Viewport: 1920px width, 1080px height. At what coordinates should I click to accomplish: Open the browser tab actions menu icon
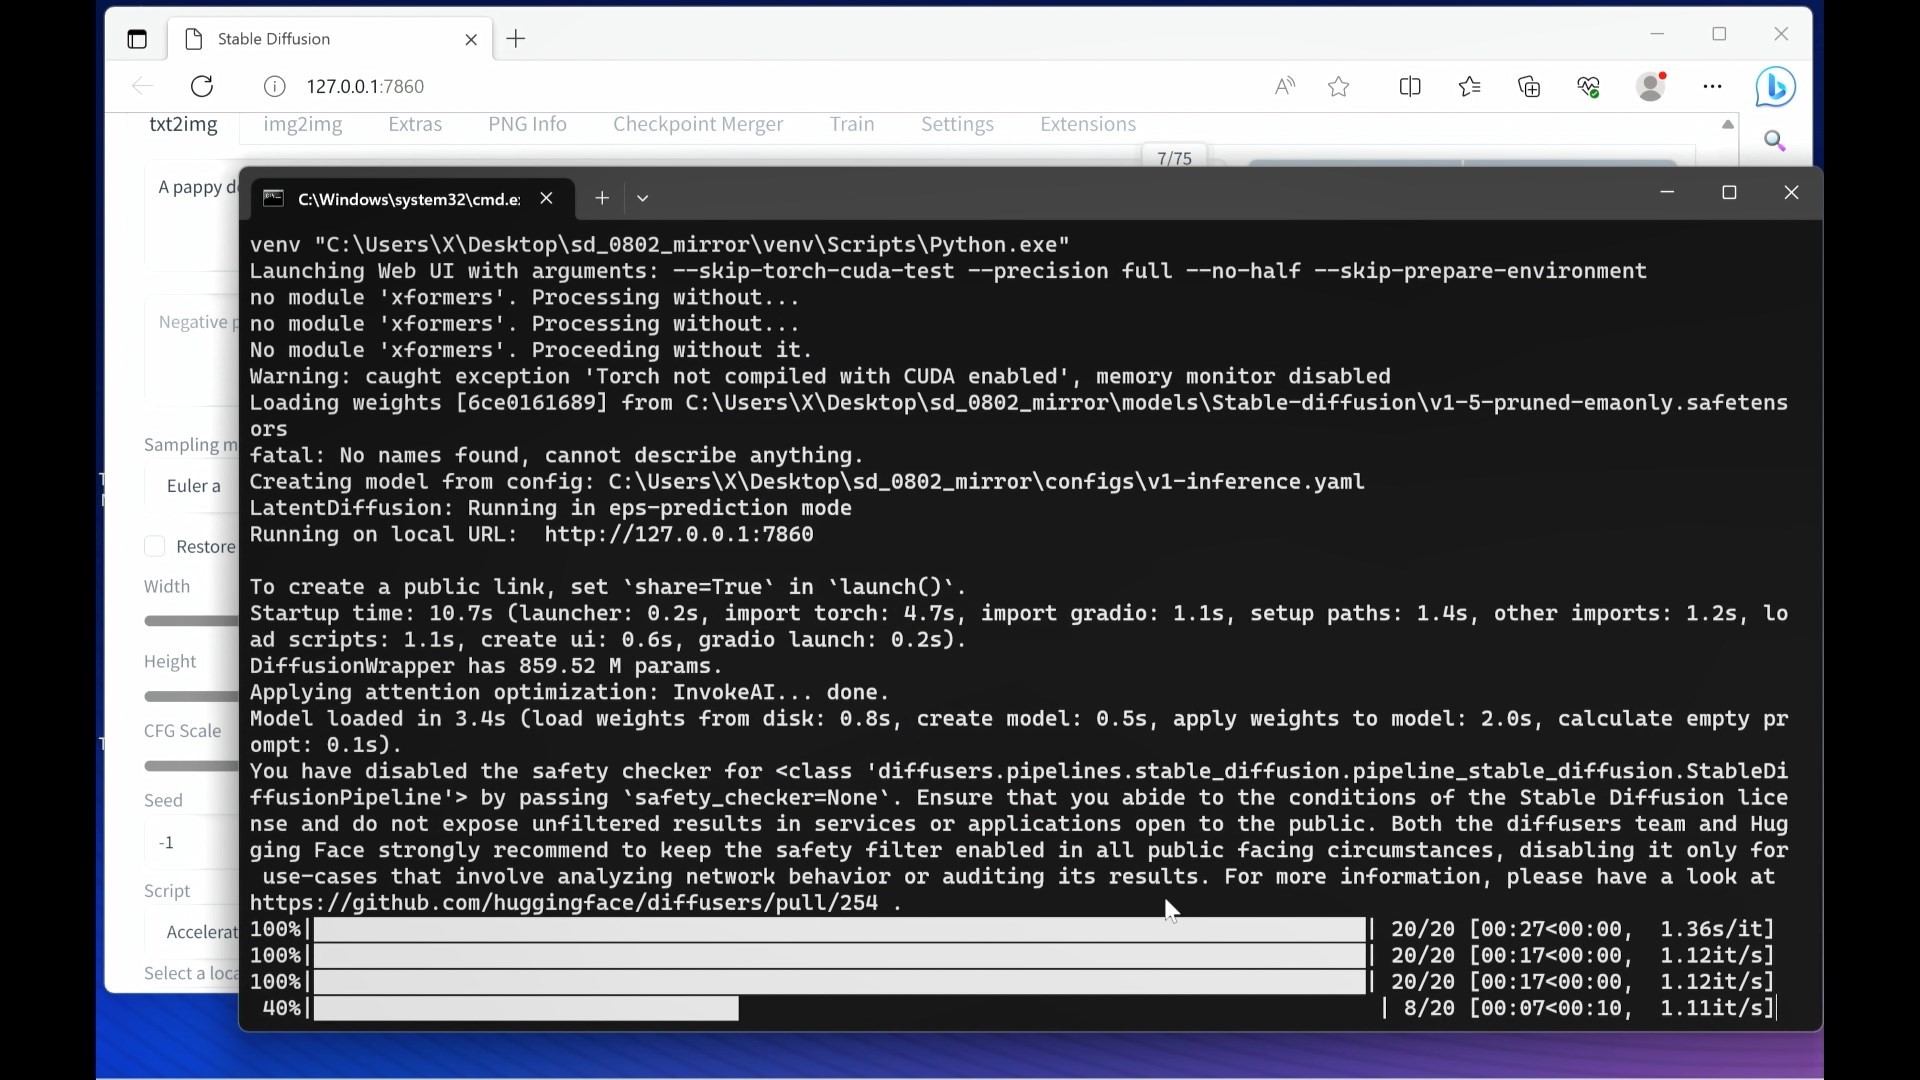point(137,39)
